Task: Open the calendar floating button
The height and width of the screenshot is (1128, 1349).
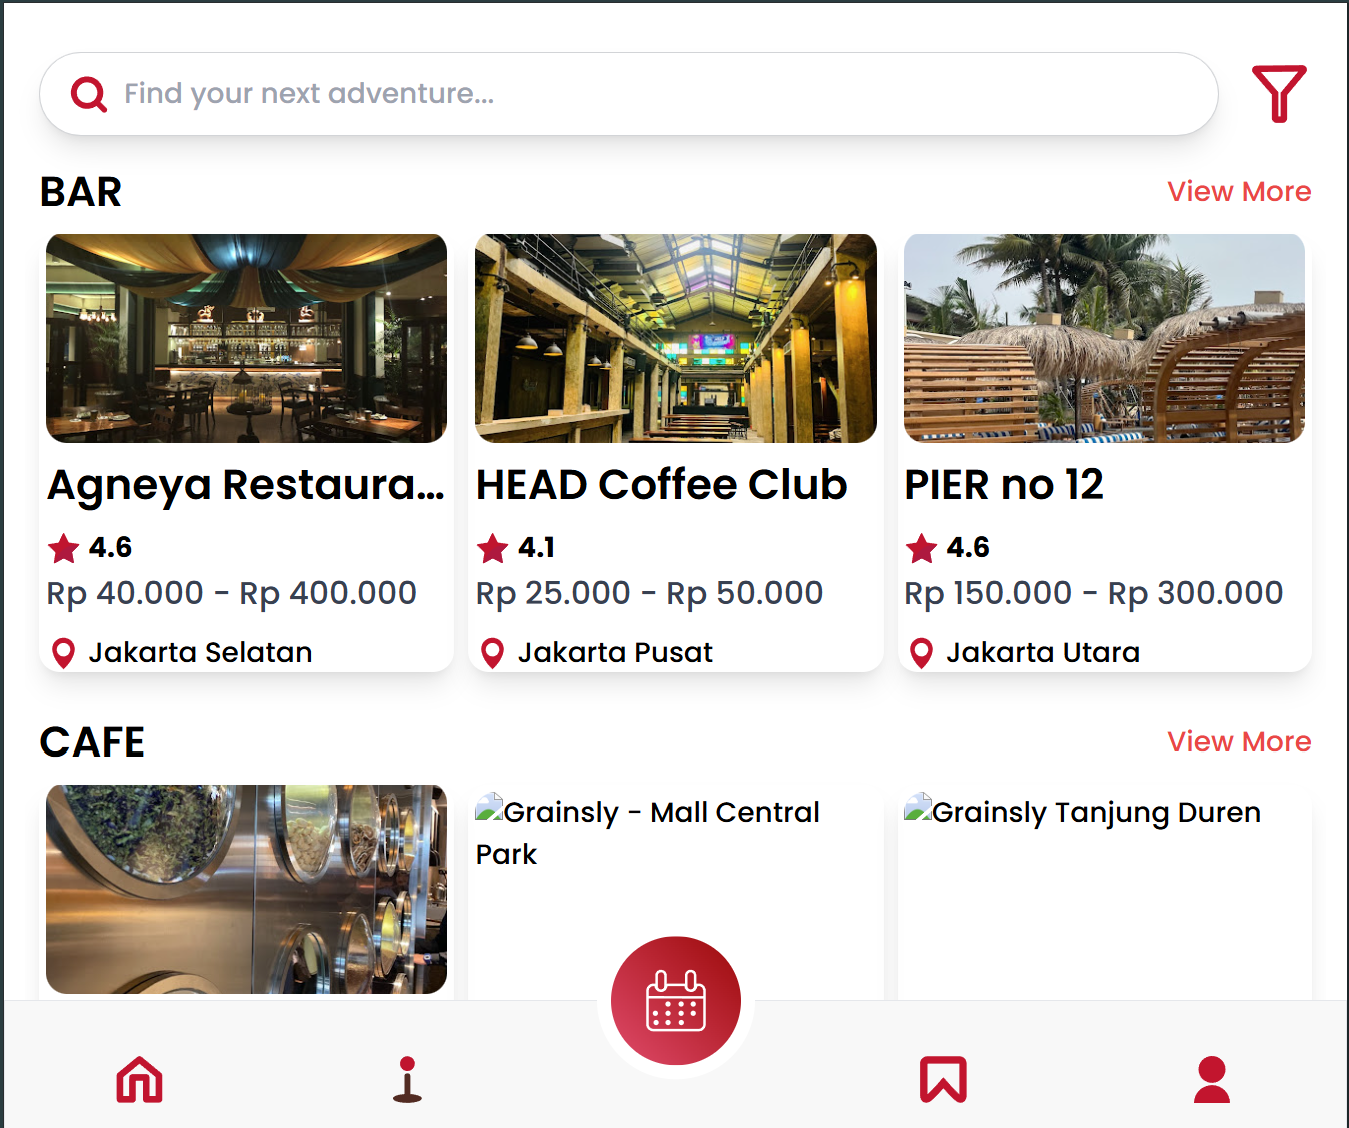Action: [676, 1000]
